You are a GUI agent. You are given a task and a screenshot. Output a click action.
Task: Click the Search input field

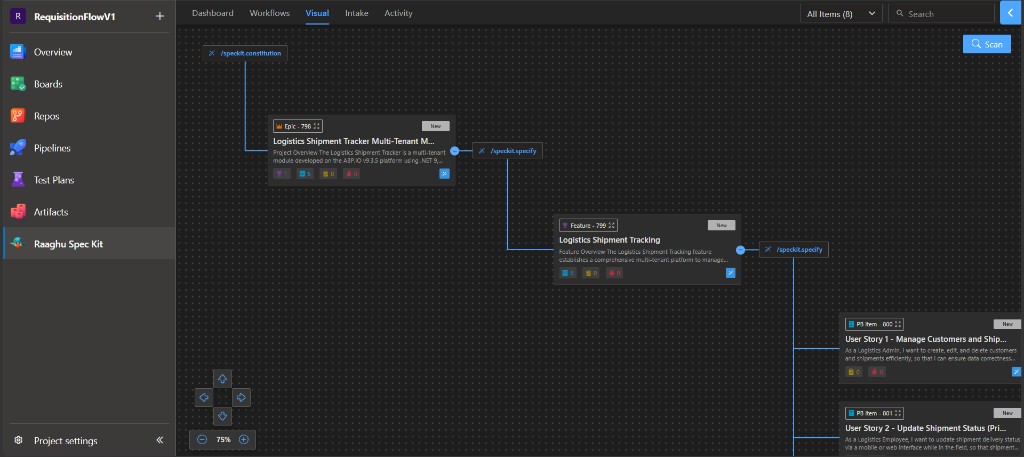pos(940,14)
